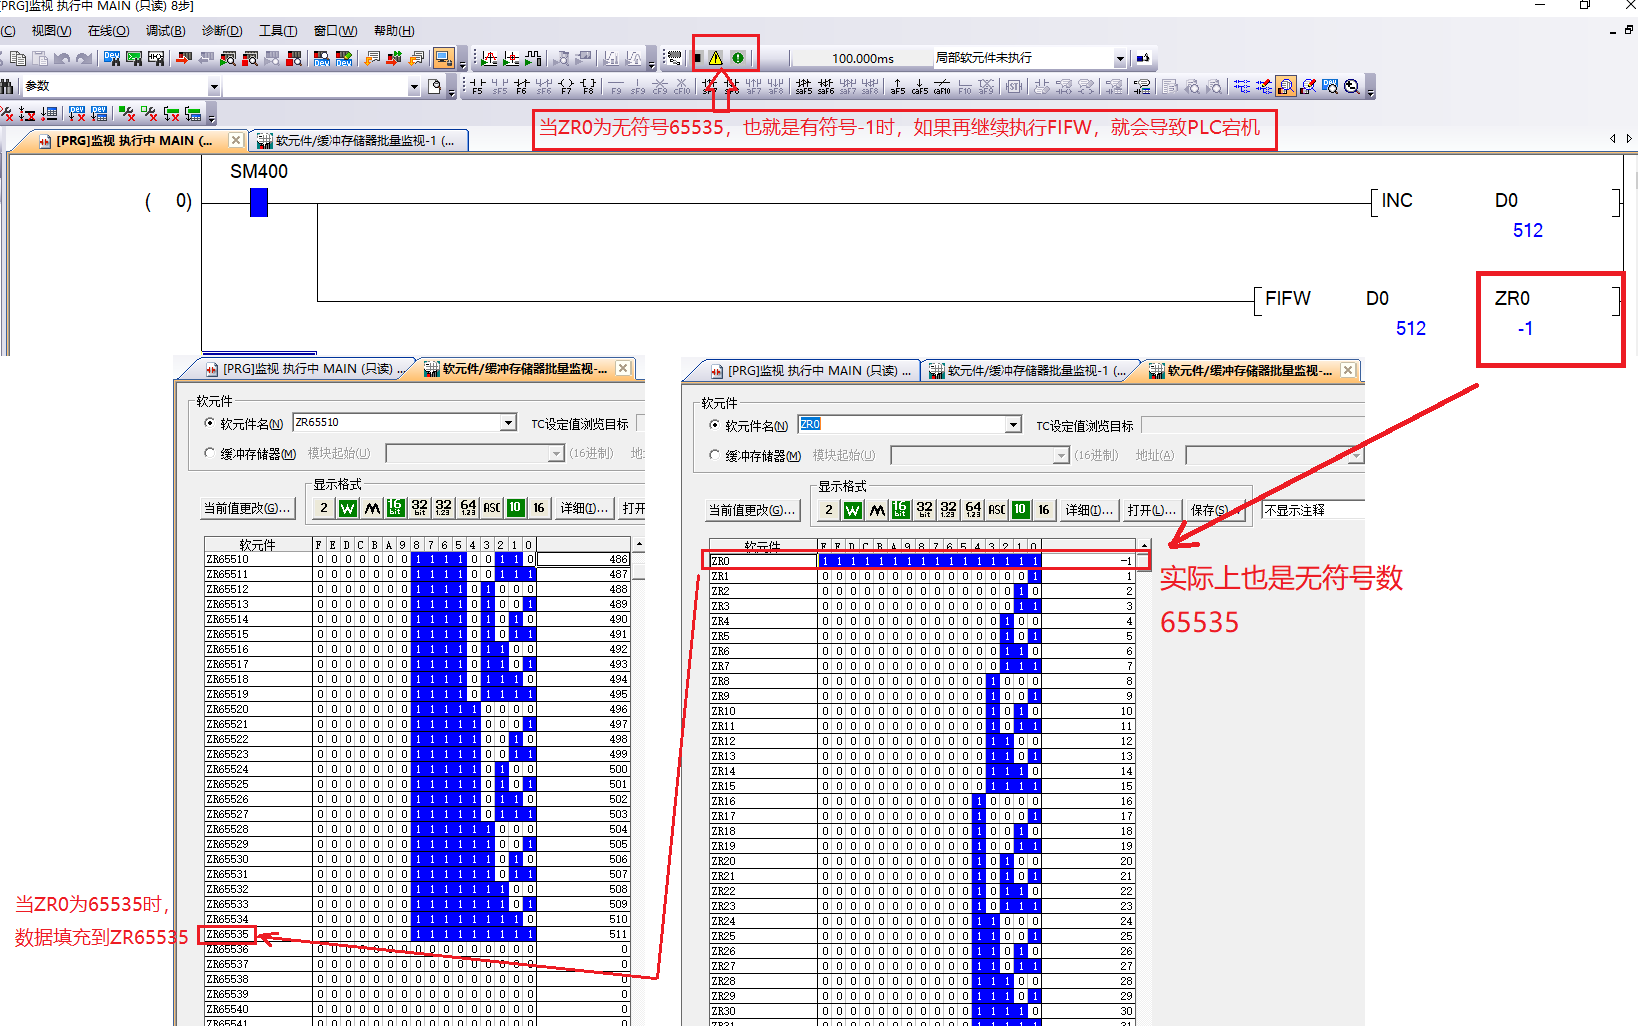Open the ZR0 device name dropdown
The image size is (1638, 1026).
point(1013,425)
